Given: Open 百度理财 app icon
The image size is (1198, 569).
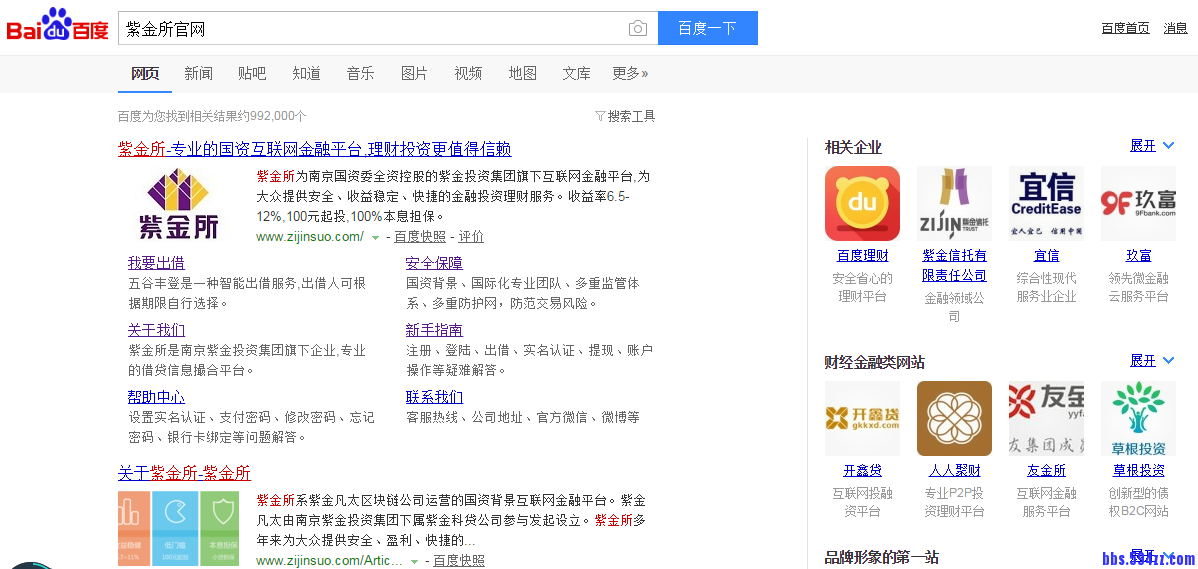Looking at the screenshot, I should coord(862,203).
